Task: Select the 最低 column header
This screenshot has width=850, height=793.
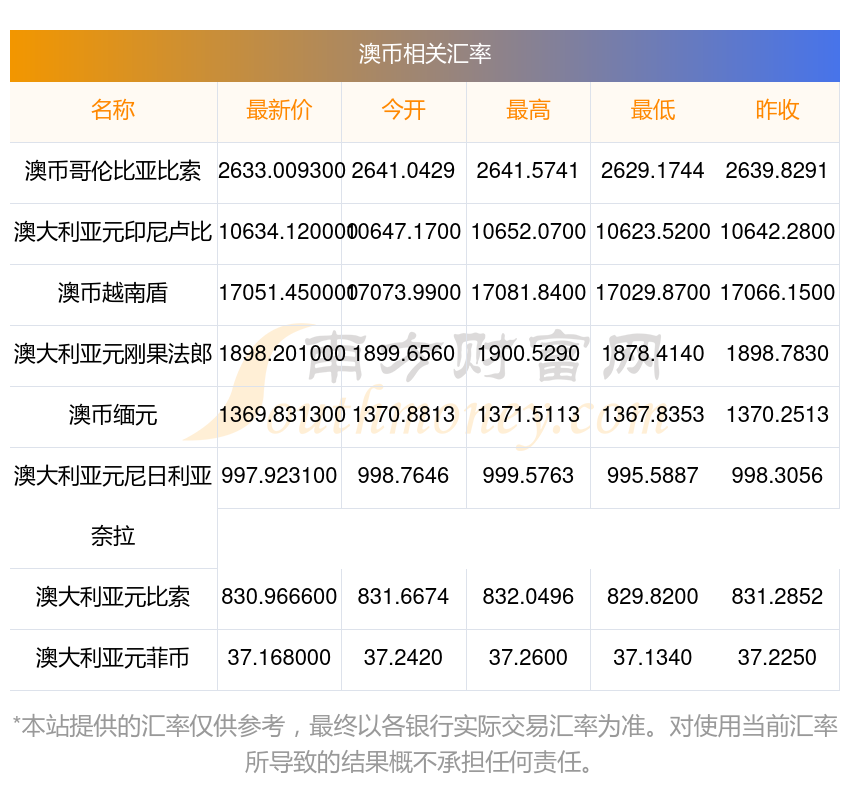Action: point(653,110)
